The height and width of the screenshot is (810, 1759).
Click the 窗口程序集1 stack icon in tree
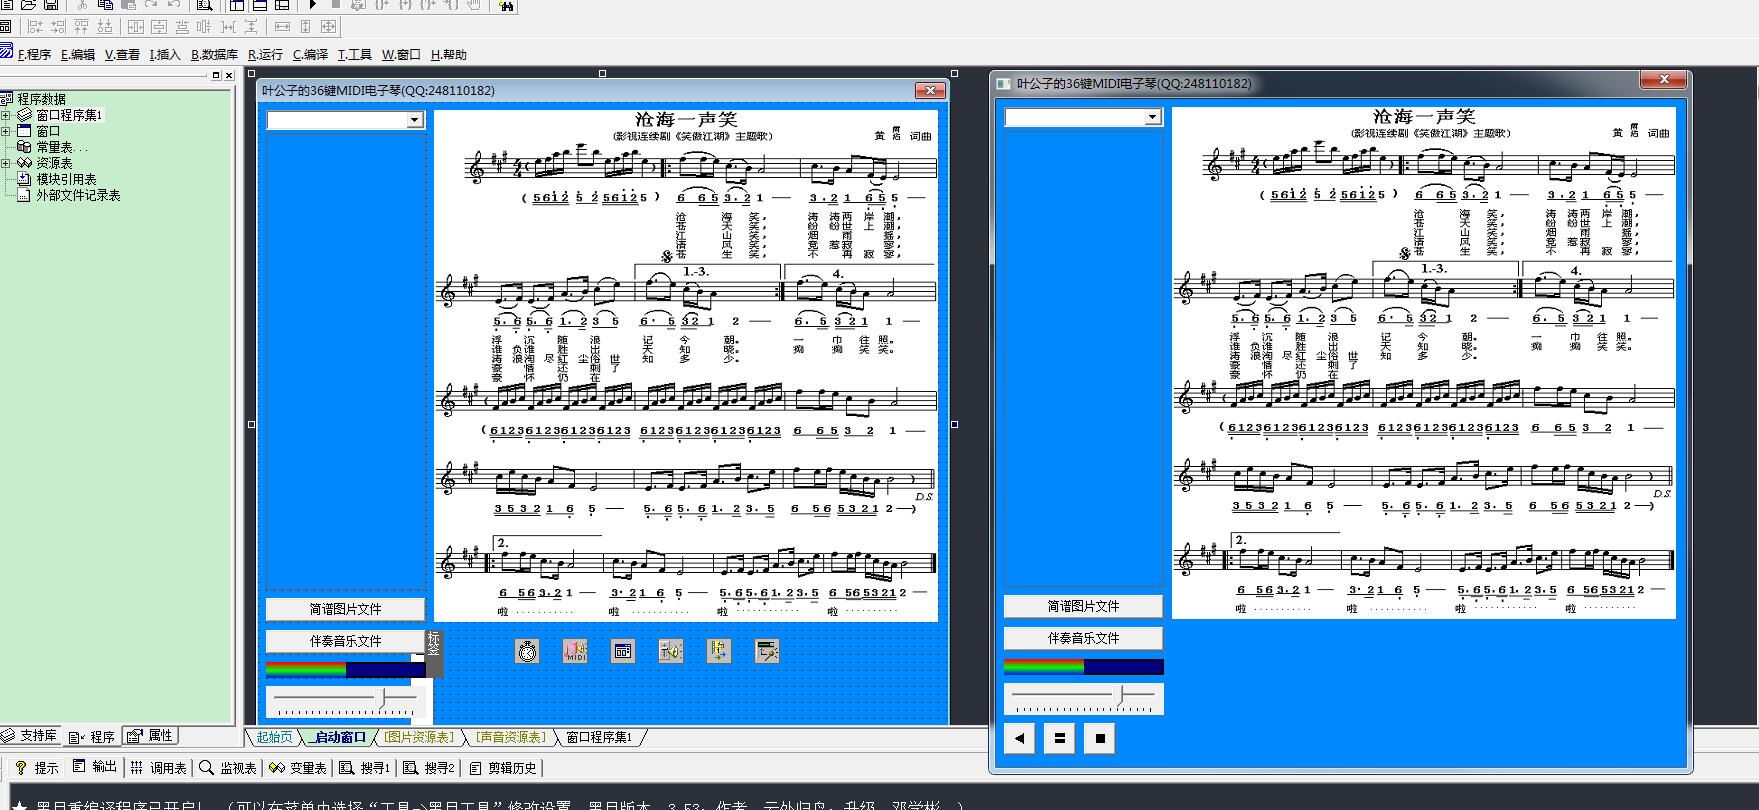[x=25, y=115]
